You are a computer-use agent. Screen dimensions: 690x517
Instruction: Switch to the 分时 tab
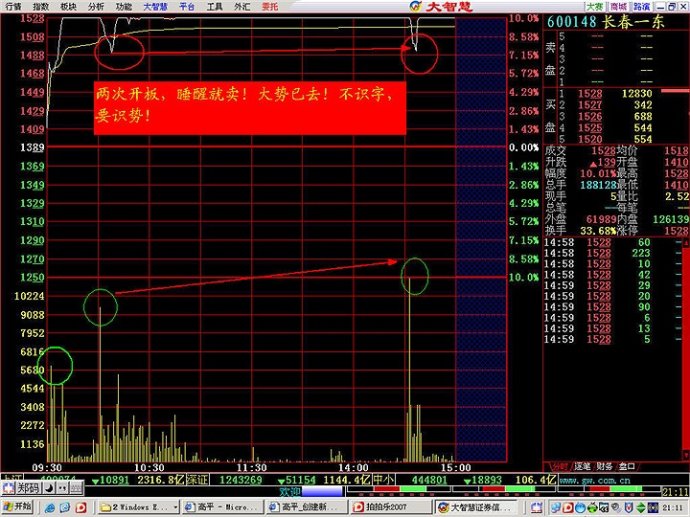pos(560,466)
